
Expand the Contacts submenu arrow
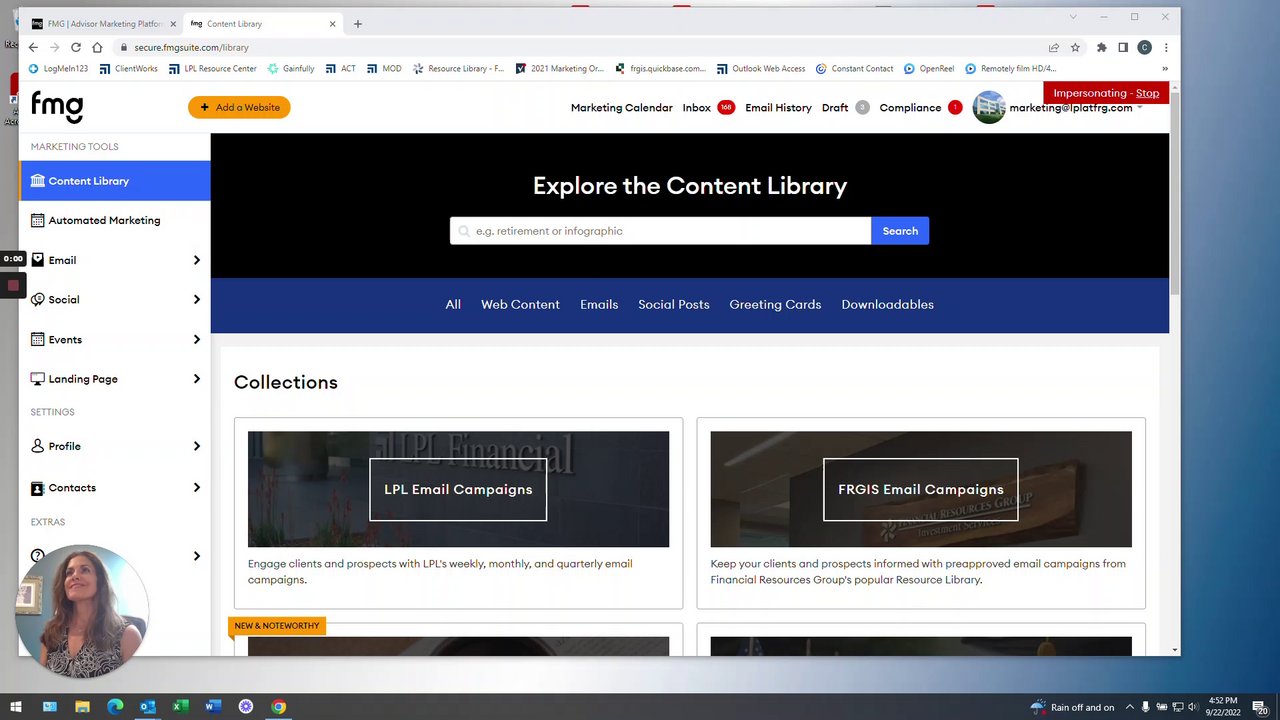196,488
